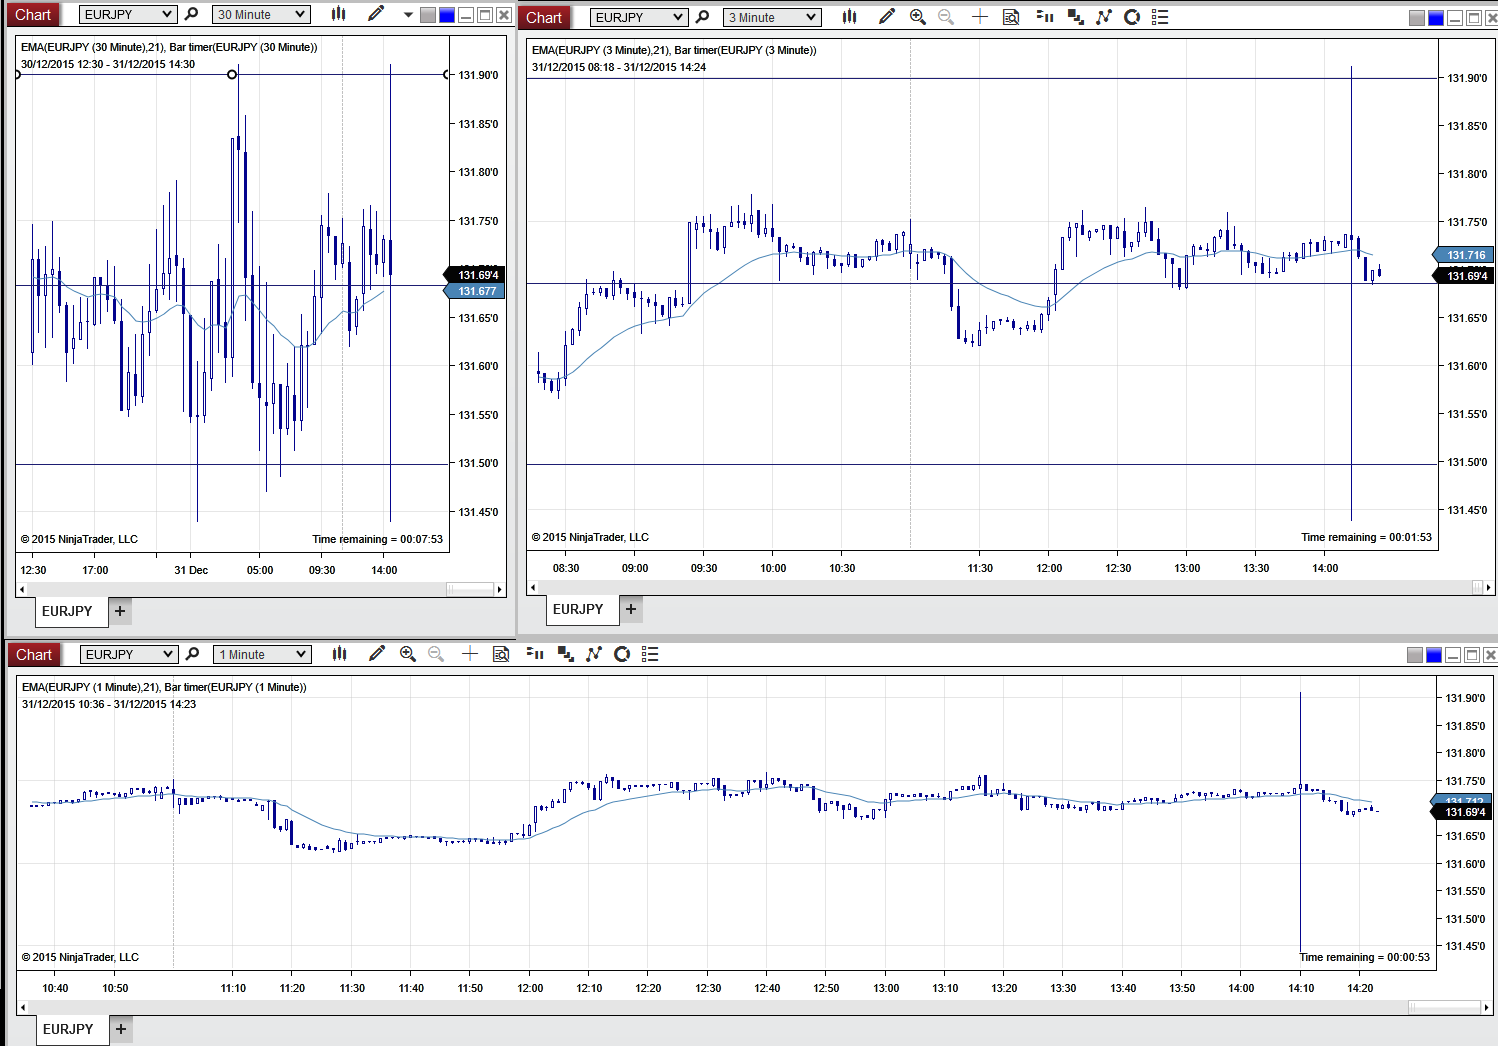Add a new tab under the 3 Minute chart
This screenshot has width=1498, height=1046.
click(631, 609)
